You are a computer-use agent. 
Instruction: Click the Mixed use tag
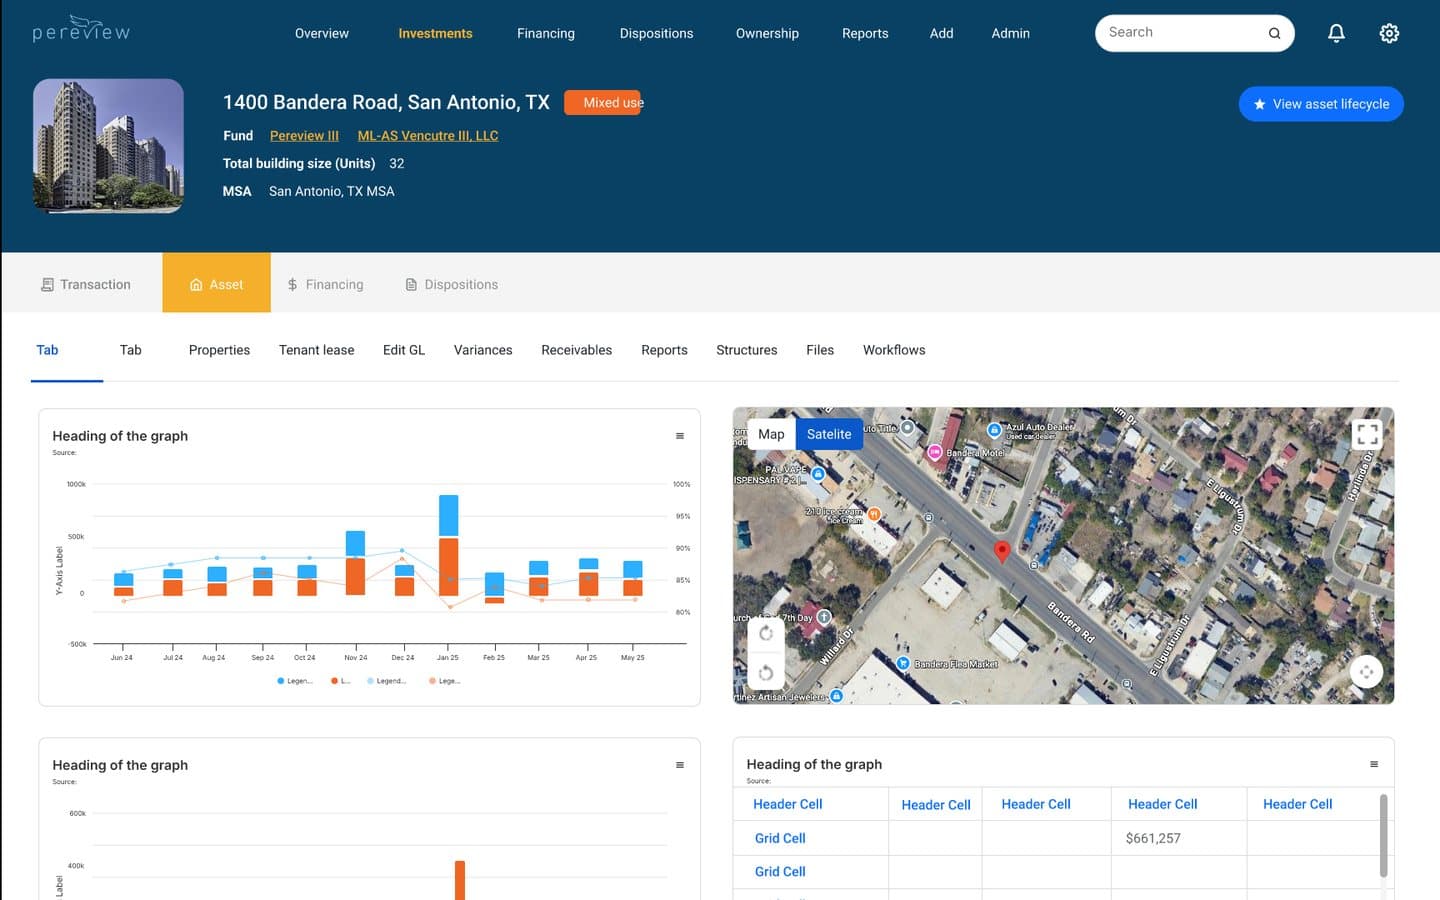pyautogui.click(x=603, y=103)
